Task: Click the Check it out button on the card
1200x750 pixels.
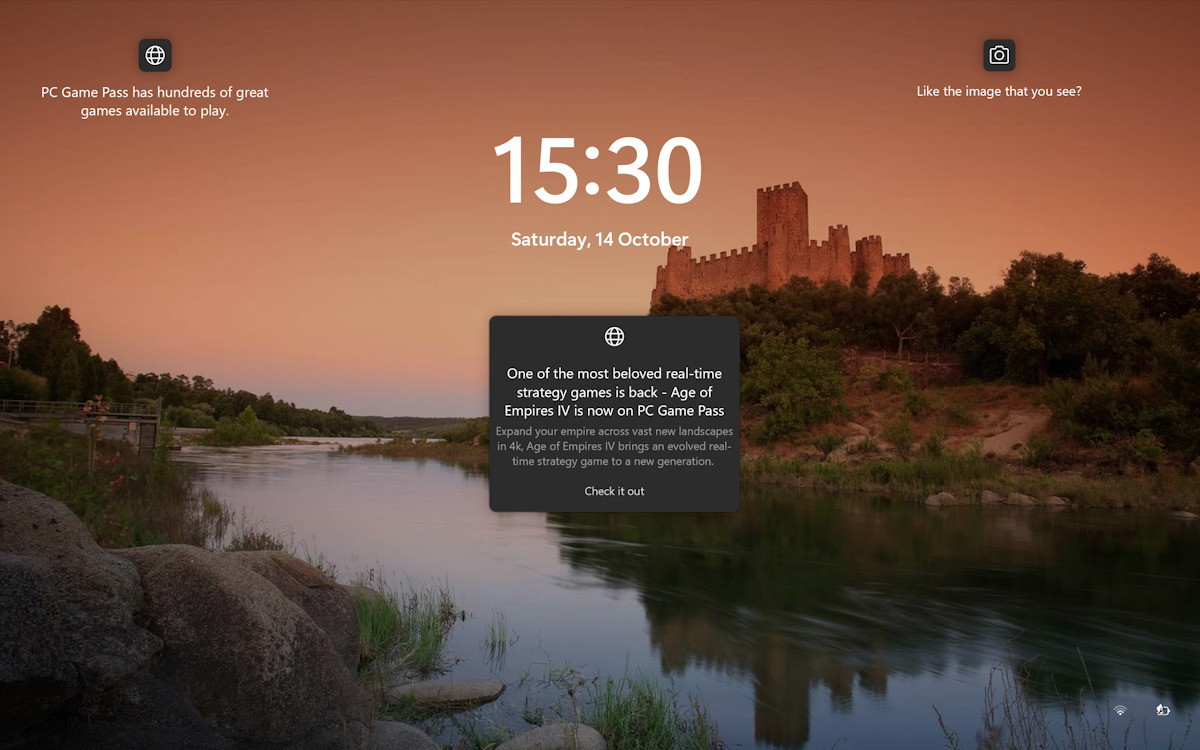Action: pos(614,491)
